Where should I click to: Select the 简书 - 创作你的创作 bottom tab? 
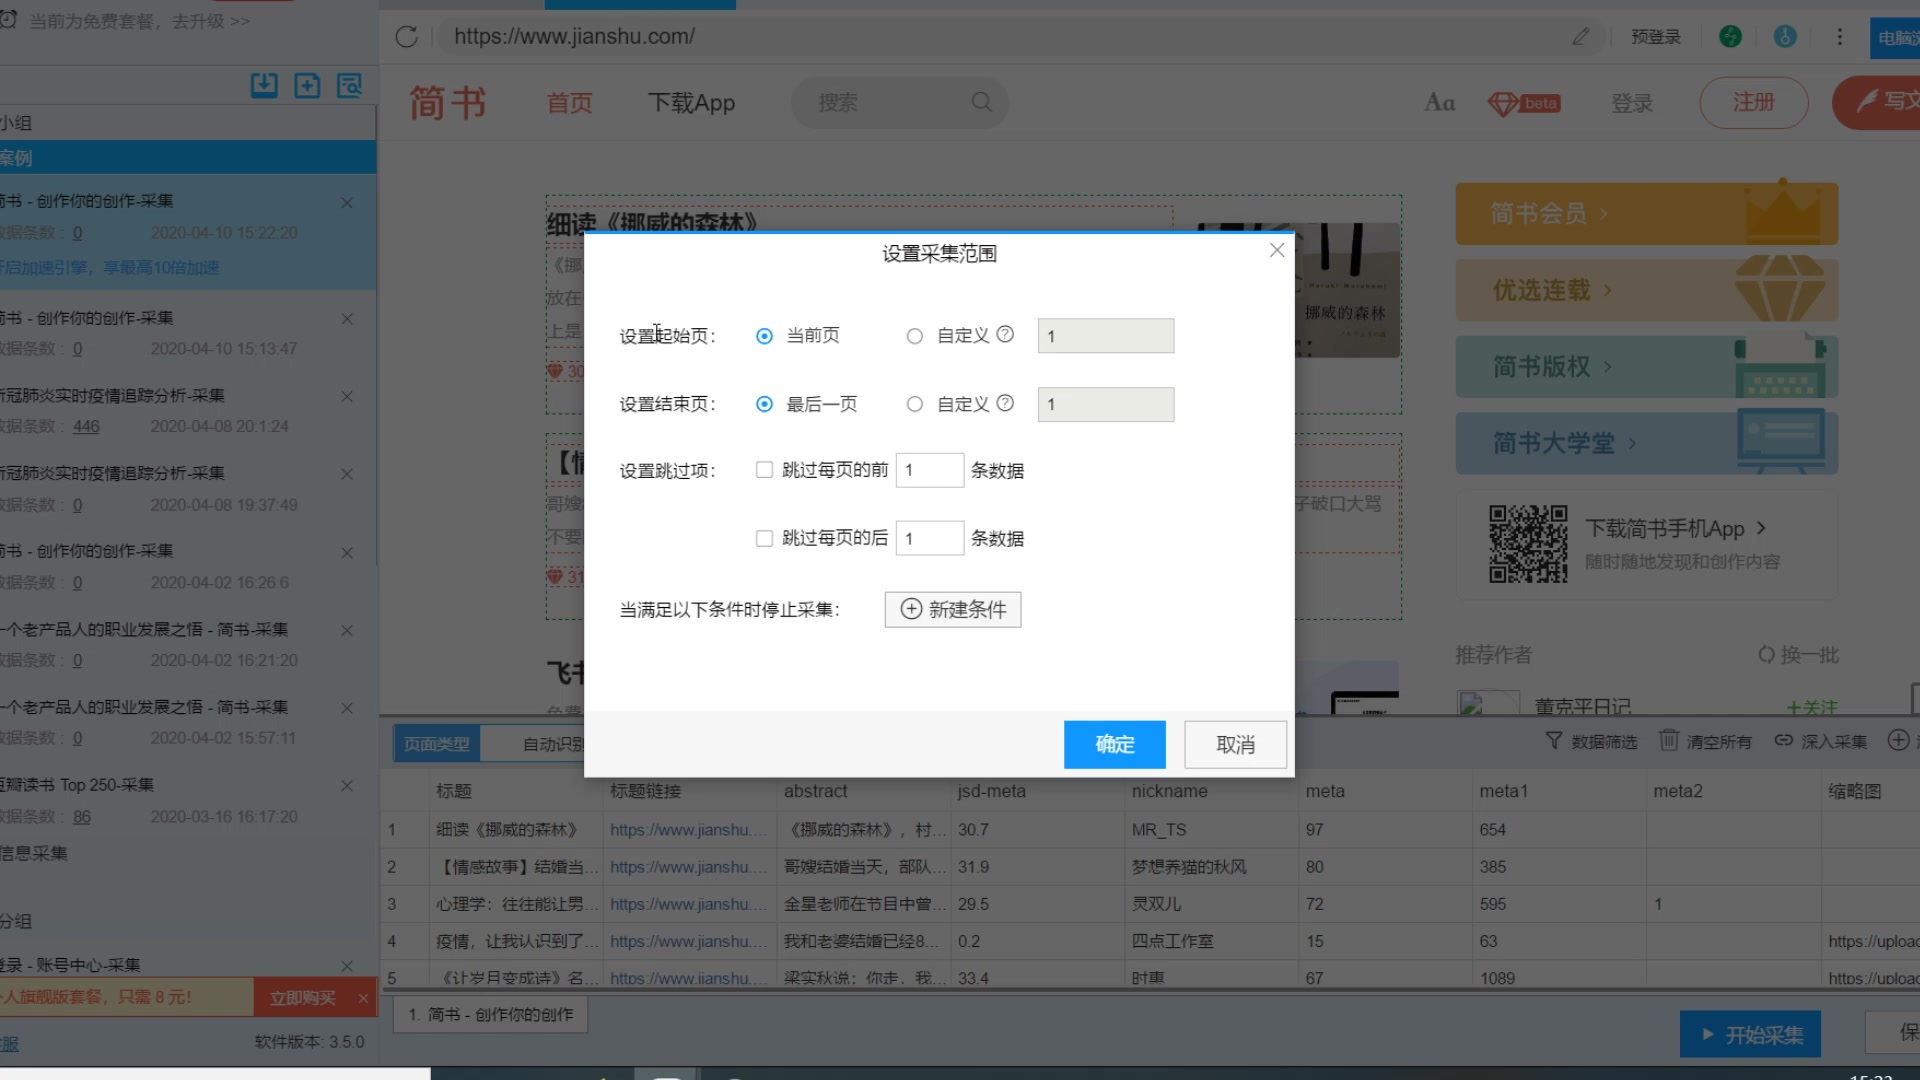(x=490, y=1014)
